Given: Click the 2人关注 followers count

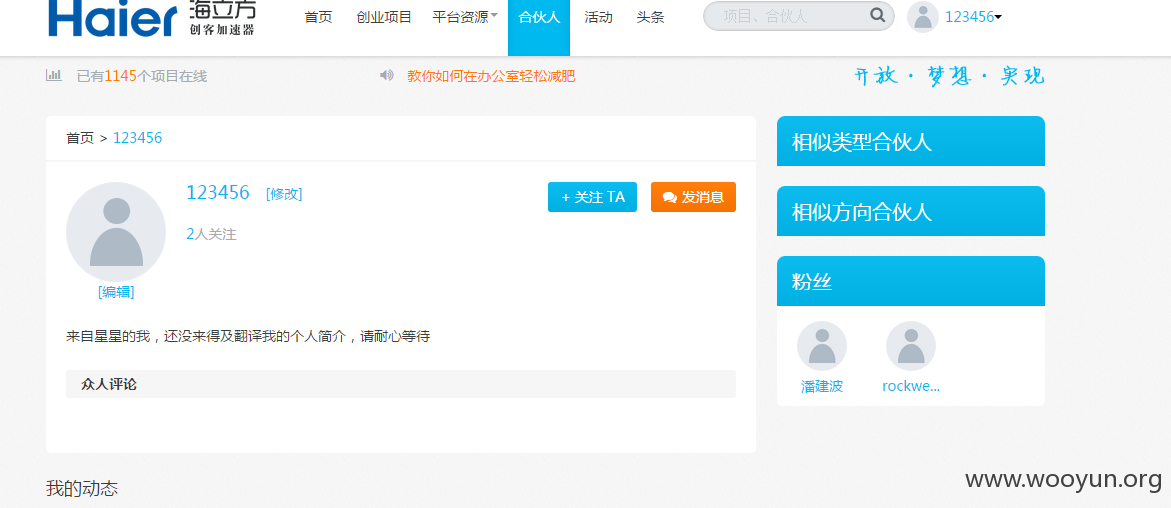Looking at the screenshot, I should 211,234.
